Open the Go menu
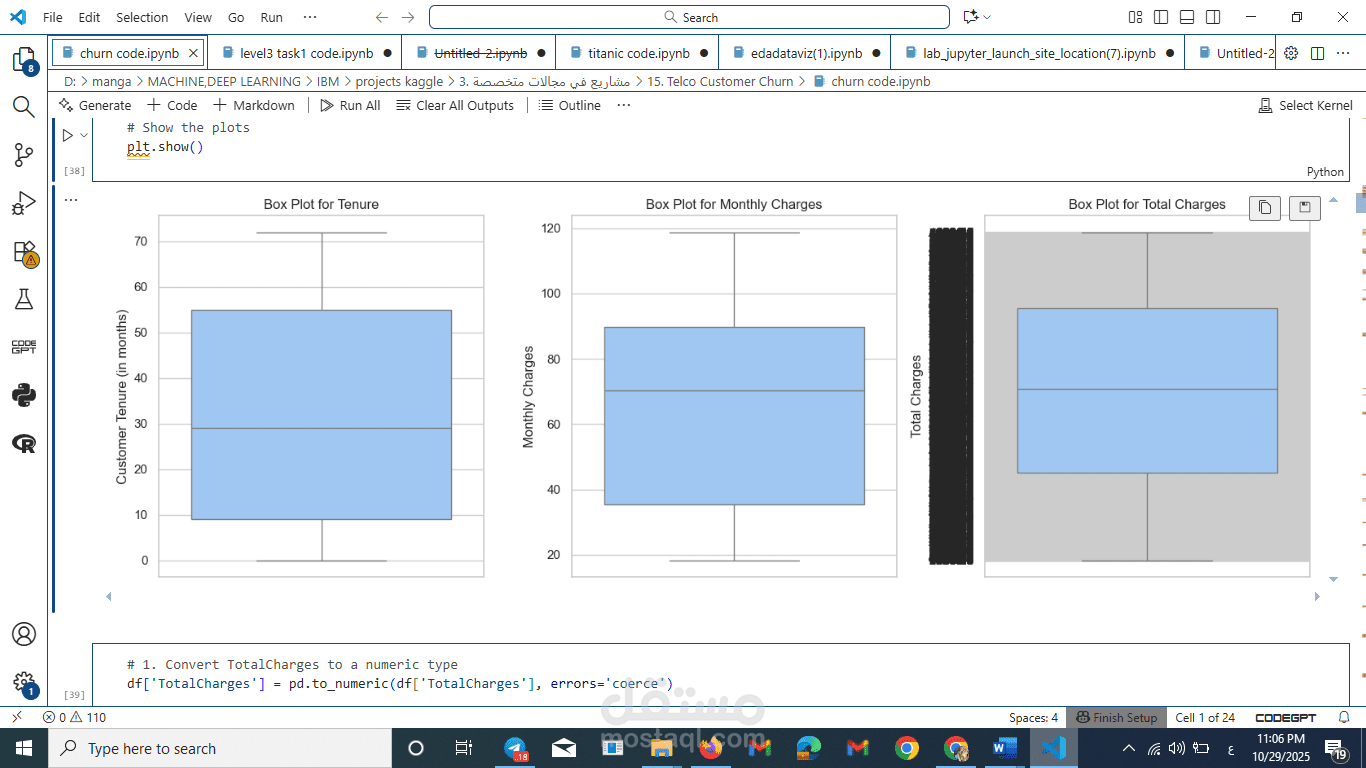Screen dimensions: 1366x768 pos(236,17)
